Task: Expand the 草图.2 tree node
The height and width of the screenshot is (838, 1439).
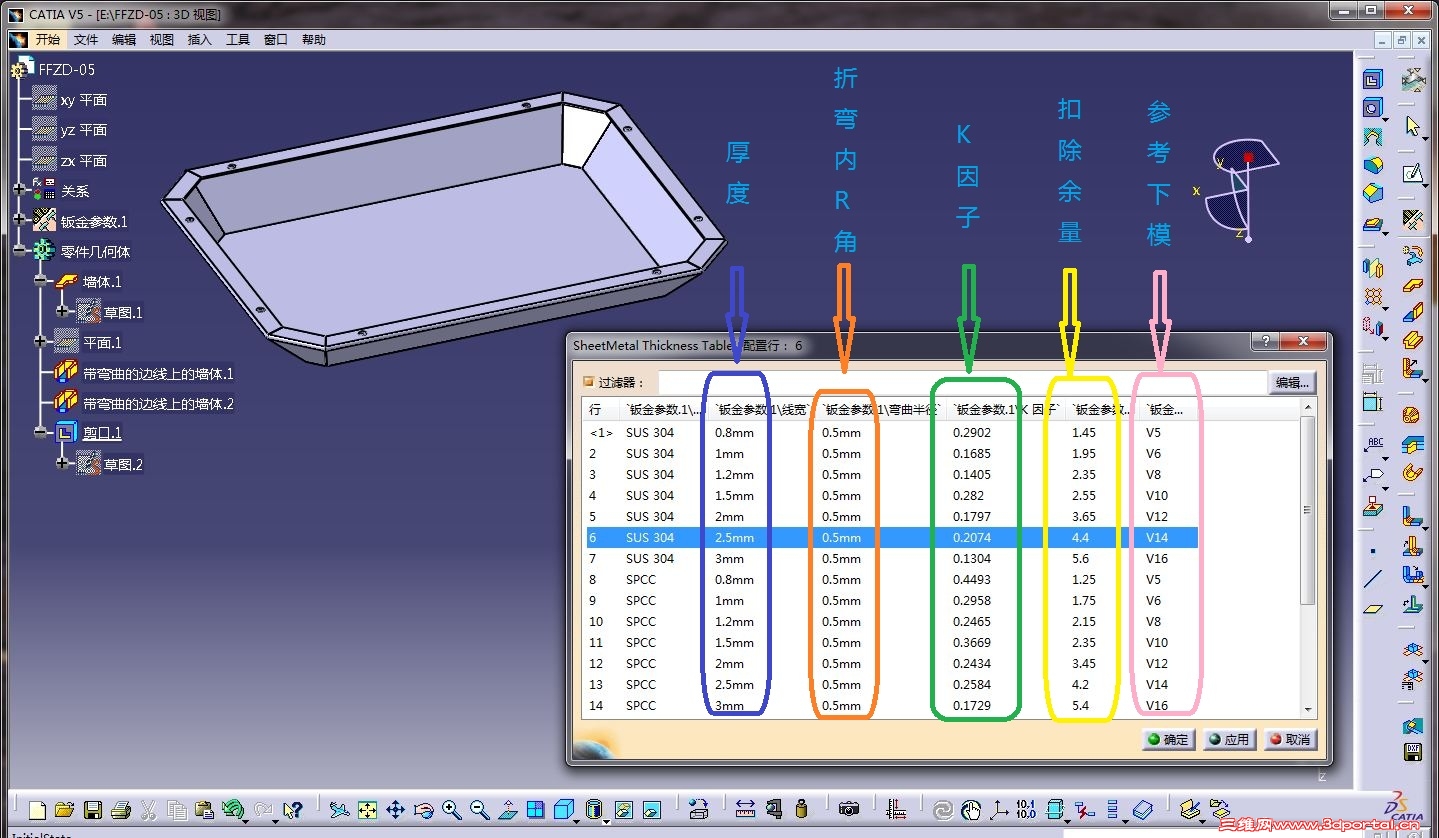Action: coord(62,464)
